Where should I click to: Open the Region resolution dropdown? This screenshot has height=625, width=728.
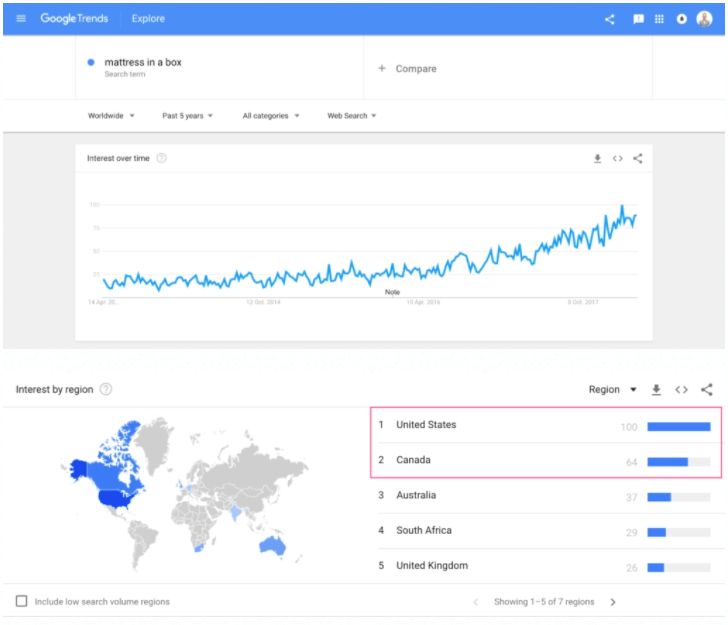612,390
